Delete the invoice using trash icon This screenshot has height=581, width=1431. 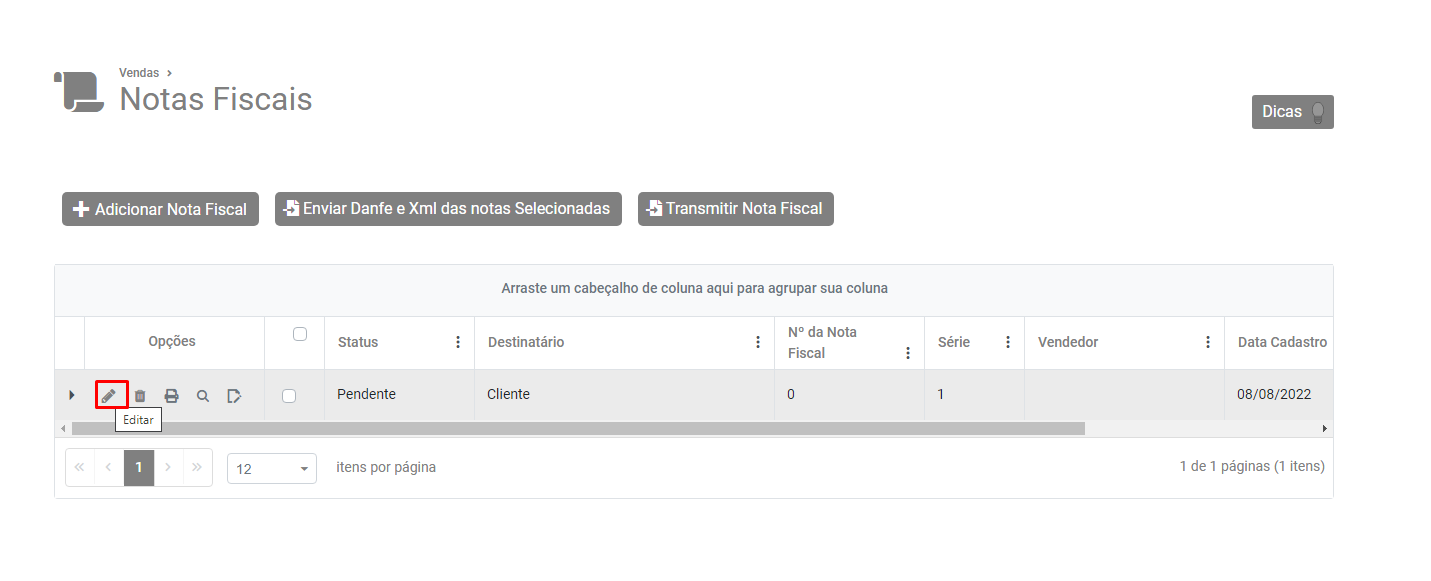pos(140,395)
